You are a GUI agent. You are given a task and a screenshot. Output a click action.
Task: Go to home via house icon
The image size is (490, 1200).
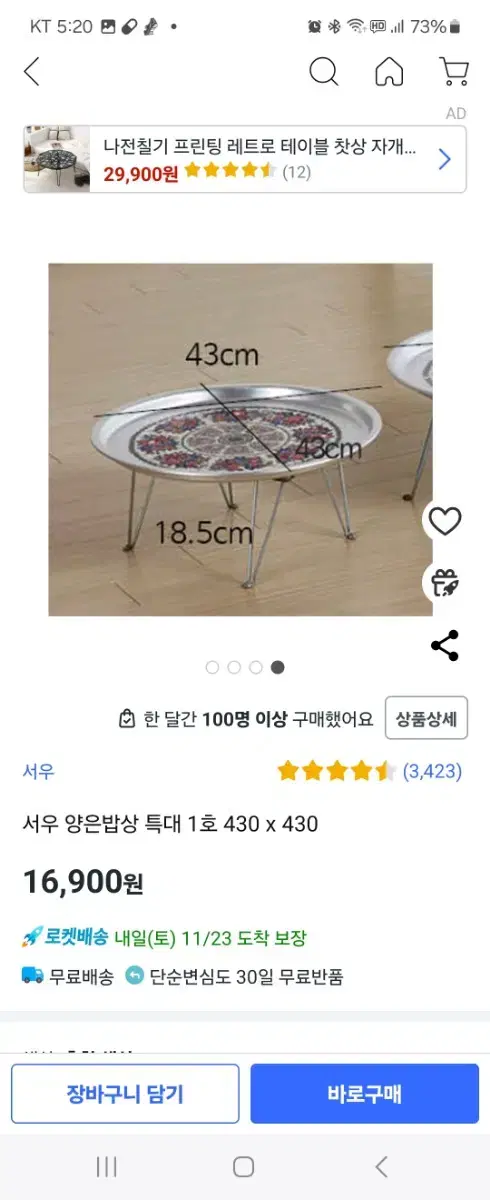pyautogui.click(x=389, y=72)
